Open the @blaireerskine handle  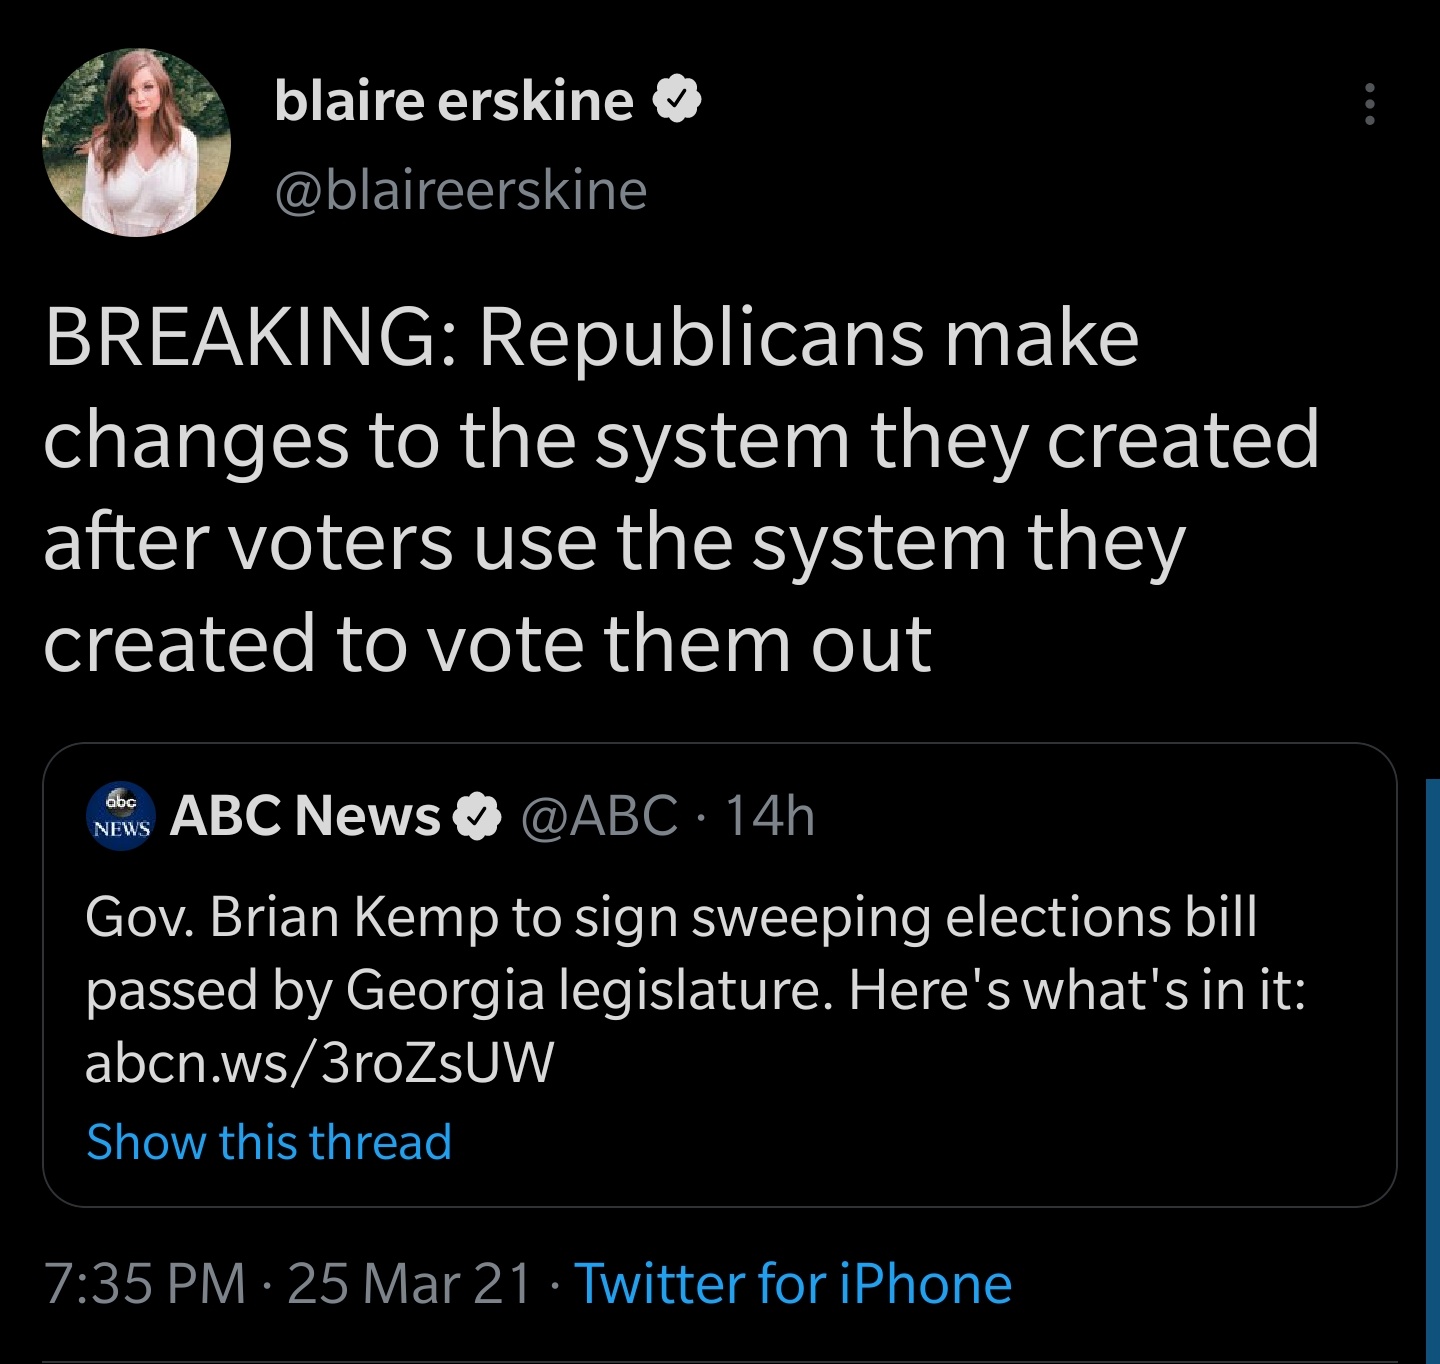[x=461, y=190]
